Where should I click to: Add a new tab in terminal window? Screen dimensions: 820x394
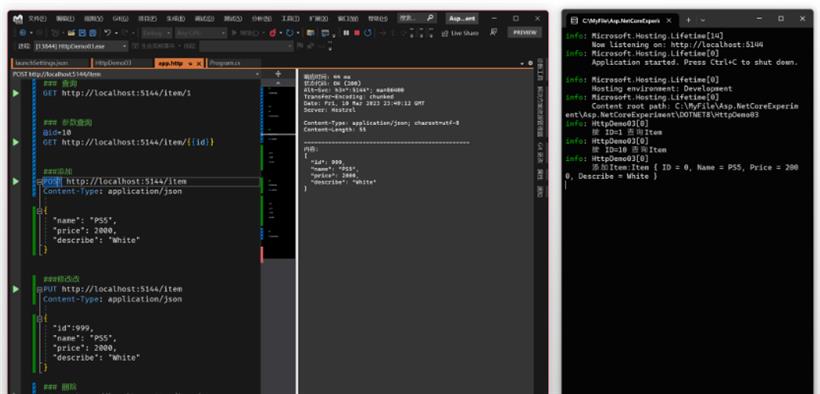tap(688, 20)
